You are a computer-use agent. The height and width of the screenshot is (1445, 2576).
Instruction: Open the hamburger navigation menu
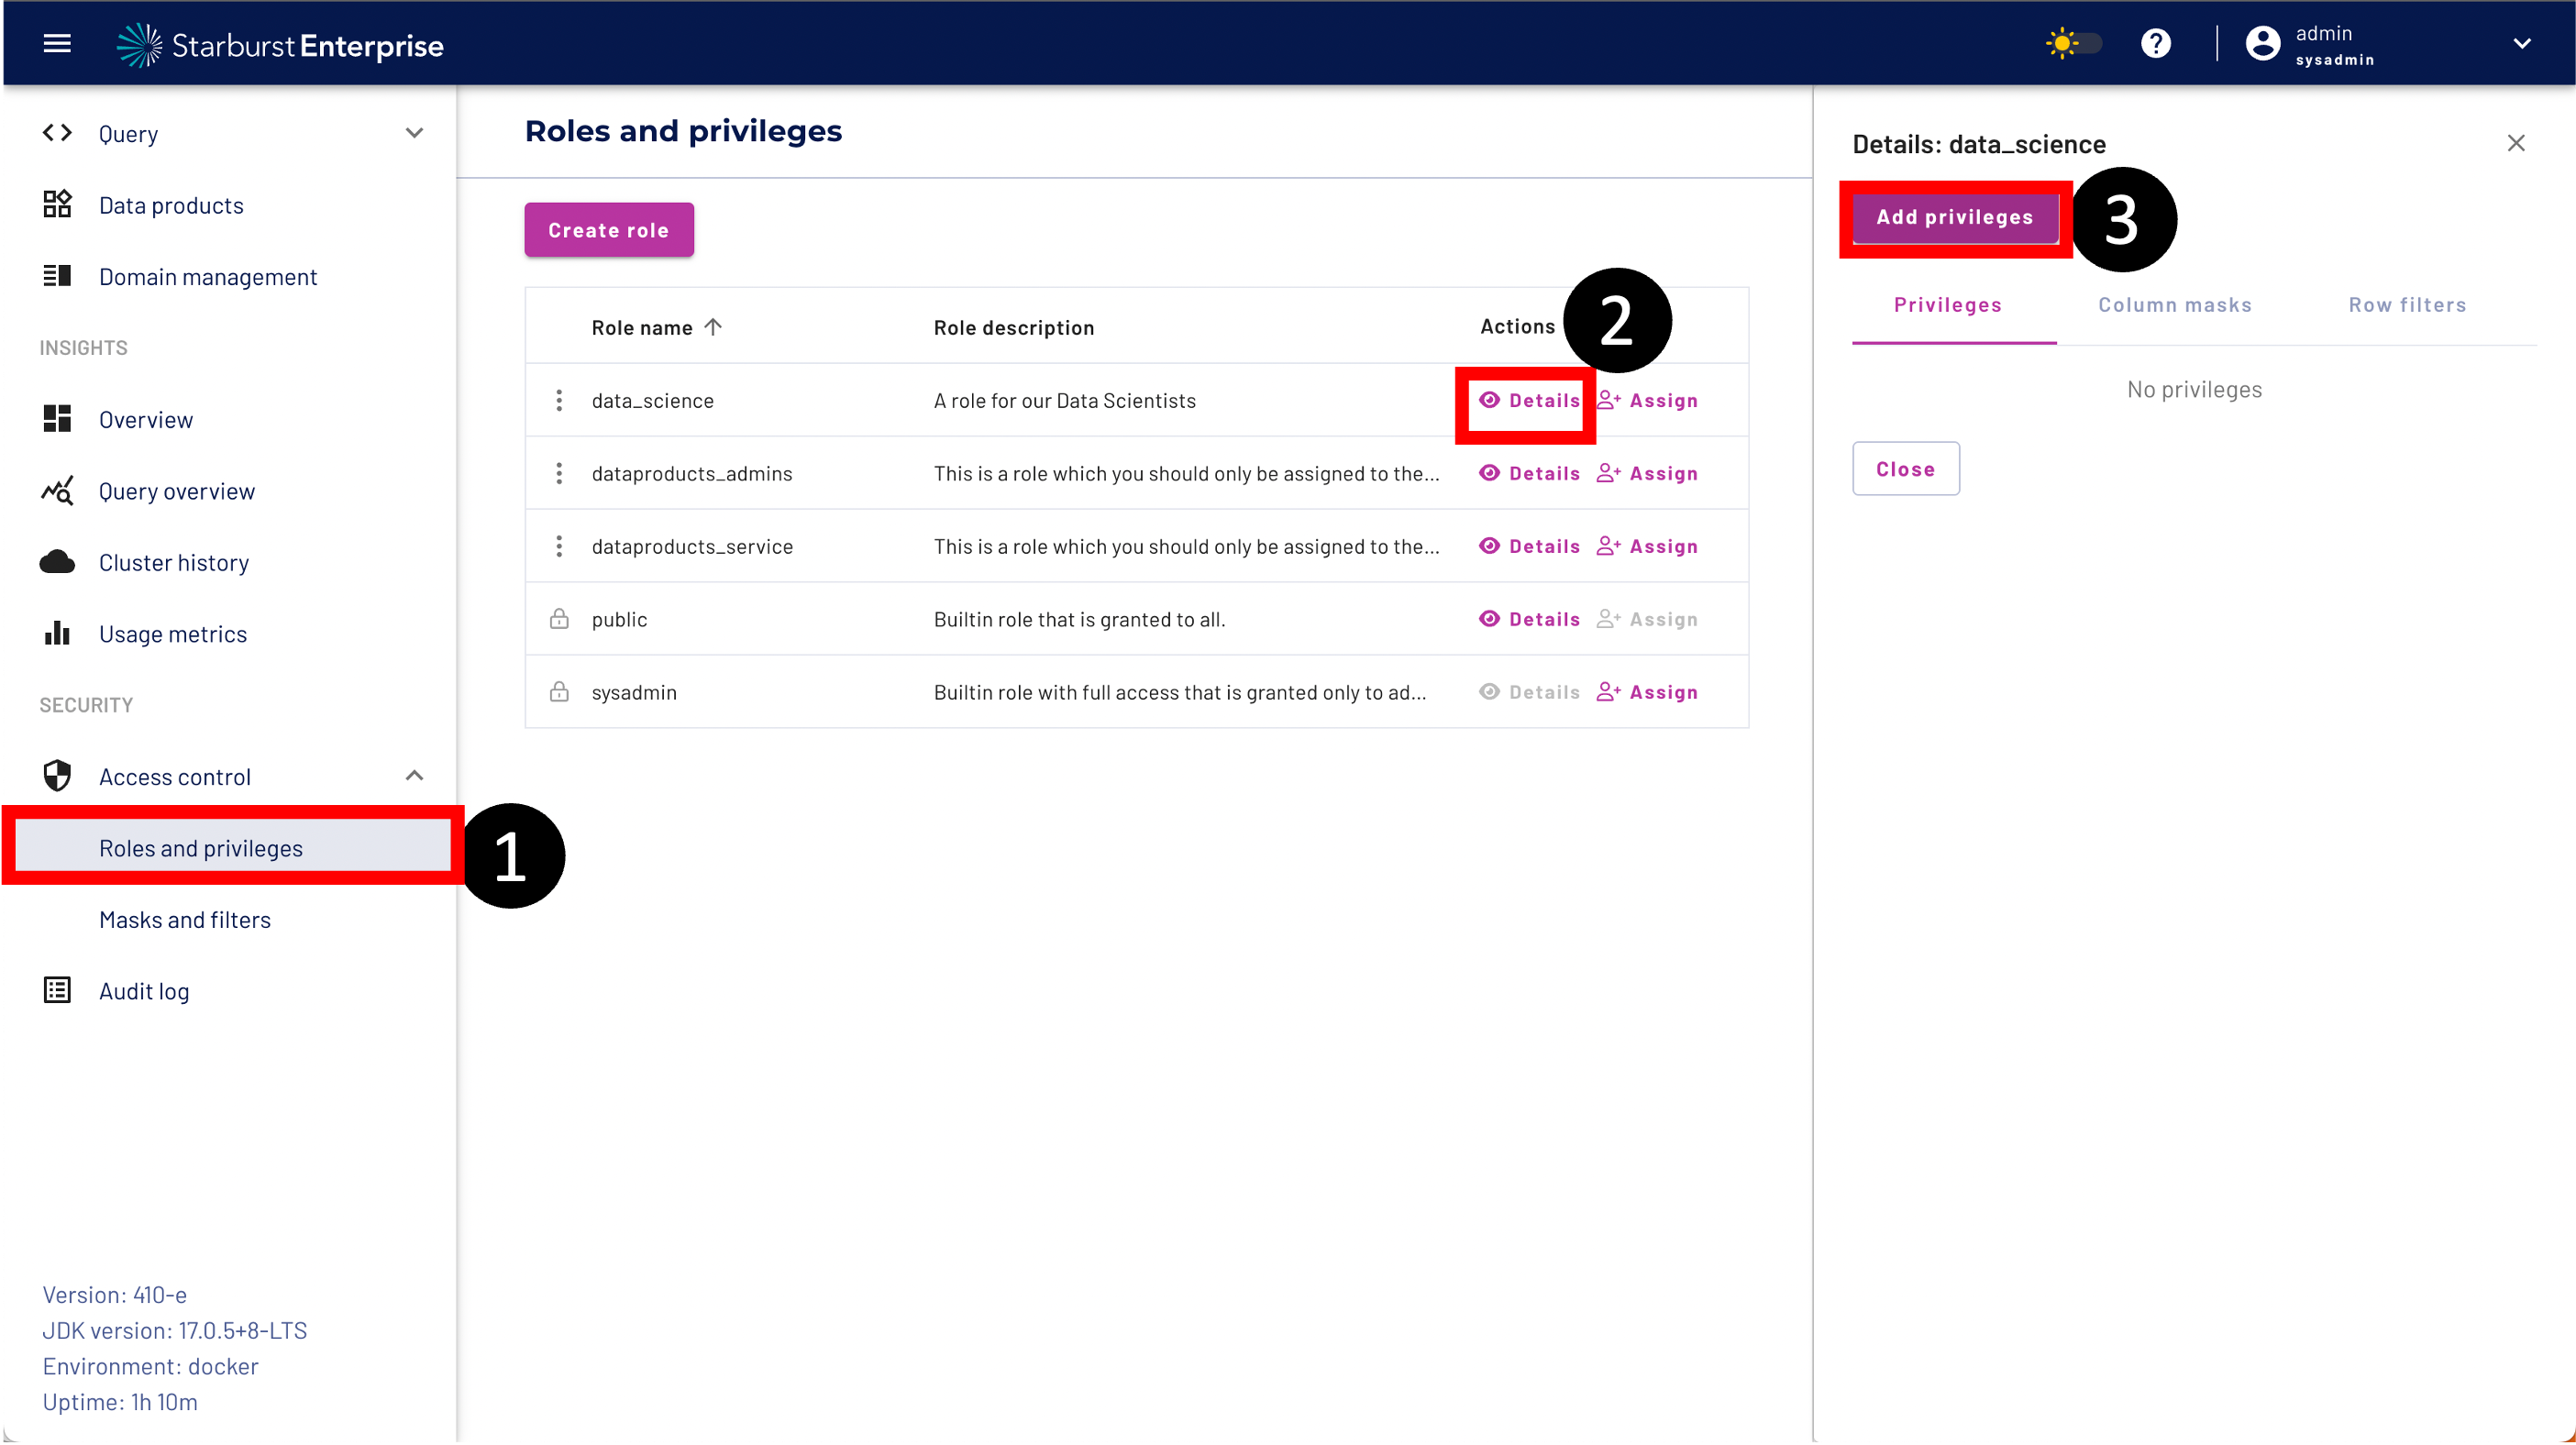coord(57,43)
